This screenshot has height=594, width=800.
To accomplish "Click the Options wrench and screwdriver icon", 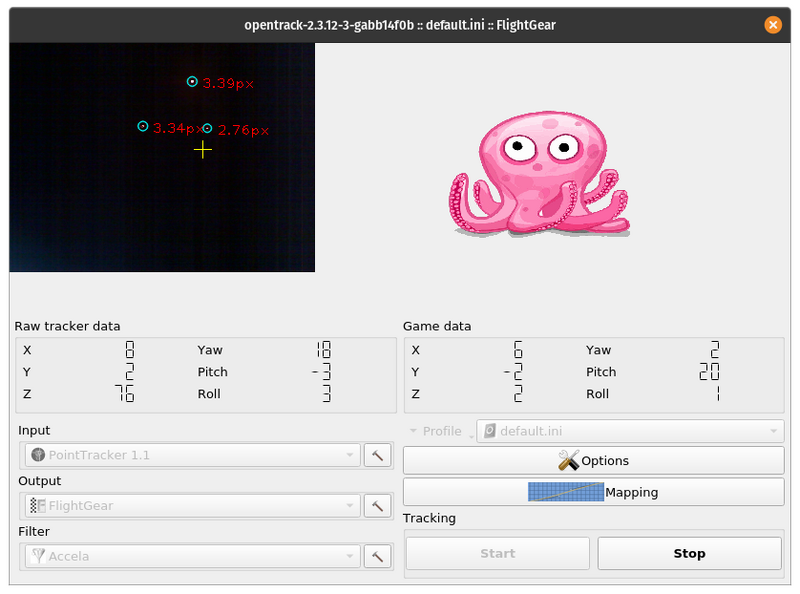I will coord(568,460).
